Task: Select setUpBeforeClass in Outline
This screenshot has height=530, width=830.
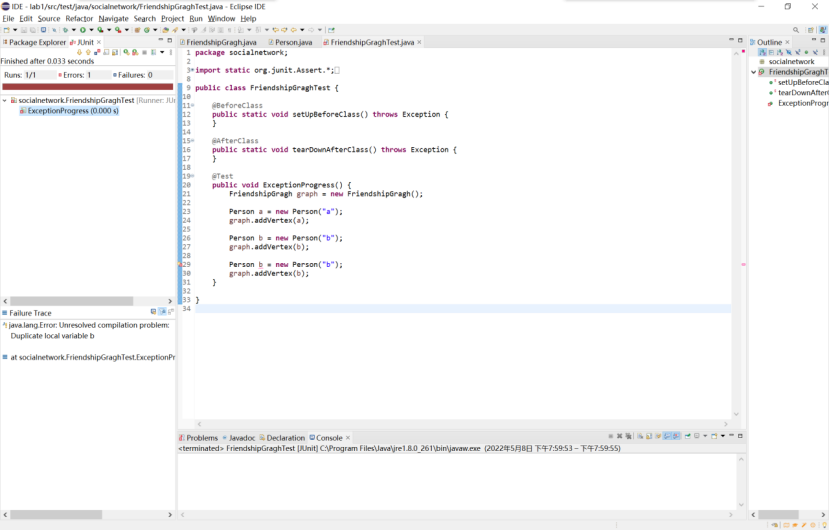Action: pyautogui.click(x=799, y=82)
